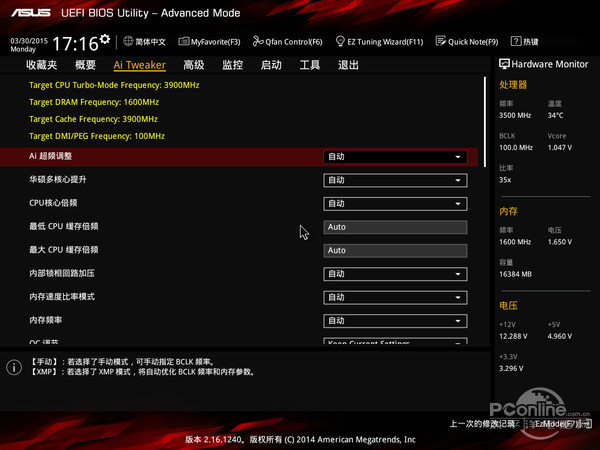Click EzMode(F7) button
Viewport: 600px width, 450px height.
563,424
